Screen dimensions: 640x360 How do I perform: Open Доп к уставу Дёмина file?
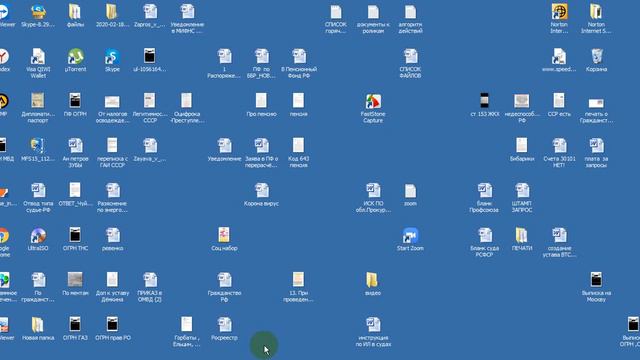pos(112,281)
